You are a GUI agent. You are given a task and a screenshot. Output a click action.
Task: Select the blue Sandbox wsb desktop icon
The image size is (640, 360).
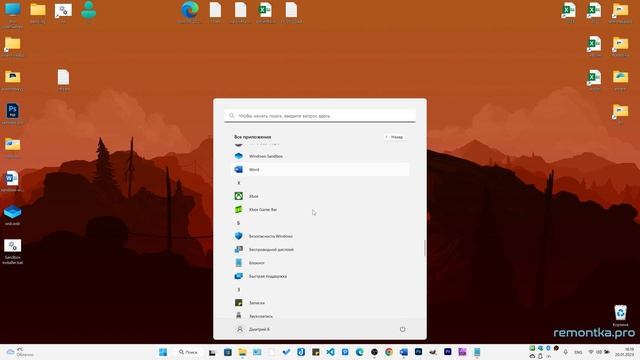pyautogui.click(x=13, y=215)
